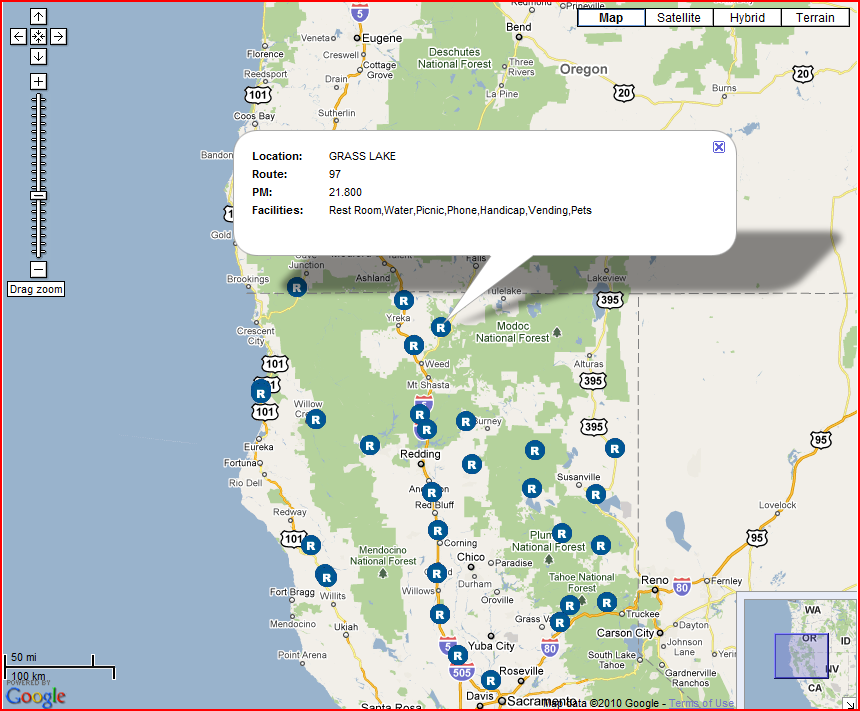This screenshot has width=860, height=711.
Task: Click the rest area marker near Burney
Action: [x=465, y=421]
